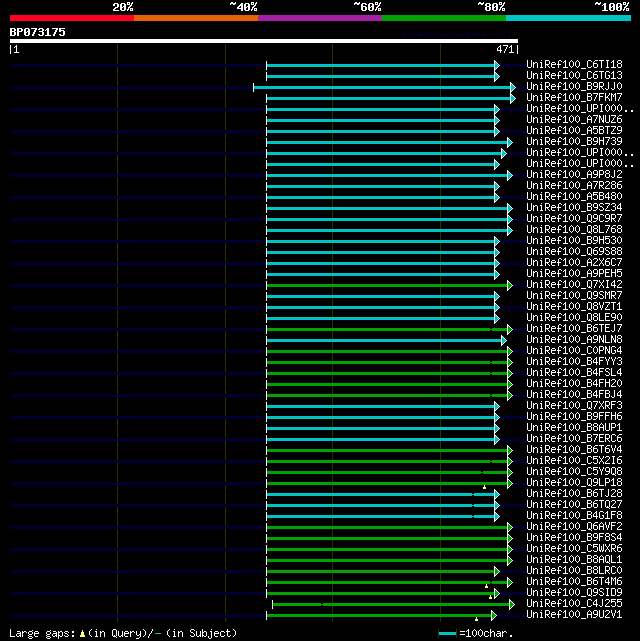Screen dimensions: 640x641
Task: Select the UniRef100_B8AQL1 label
Action: click(x=574, y=560)
